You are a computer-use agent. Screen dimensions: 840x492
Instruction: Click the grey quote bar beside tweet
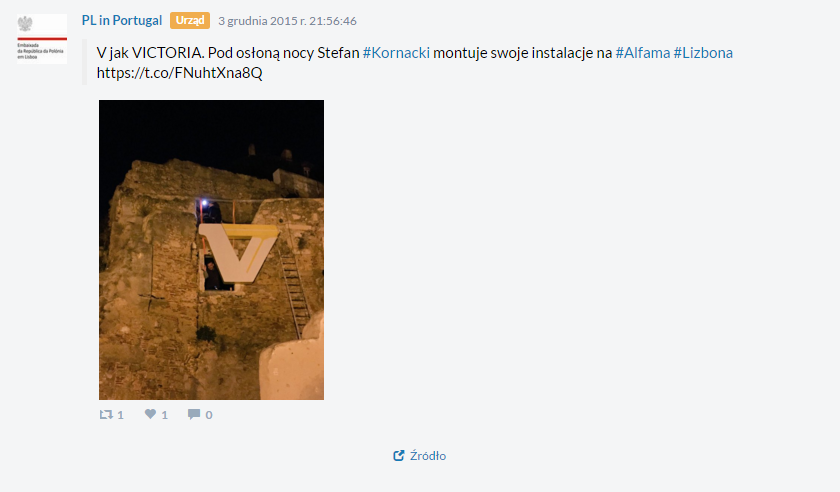[85, 62]
